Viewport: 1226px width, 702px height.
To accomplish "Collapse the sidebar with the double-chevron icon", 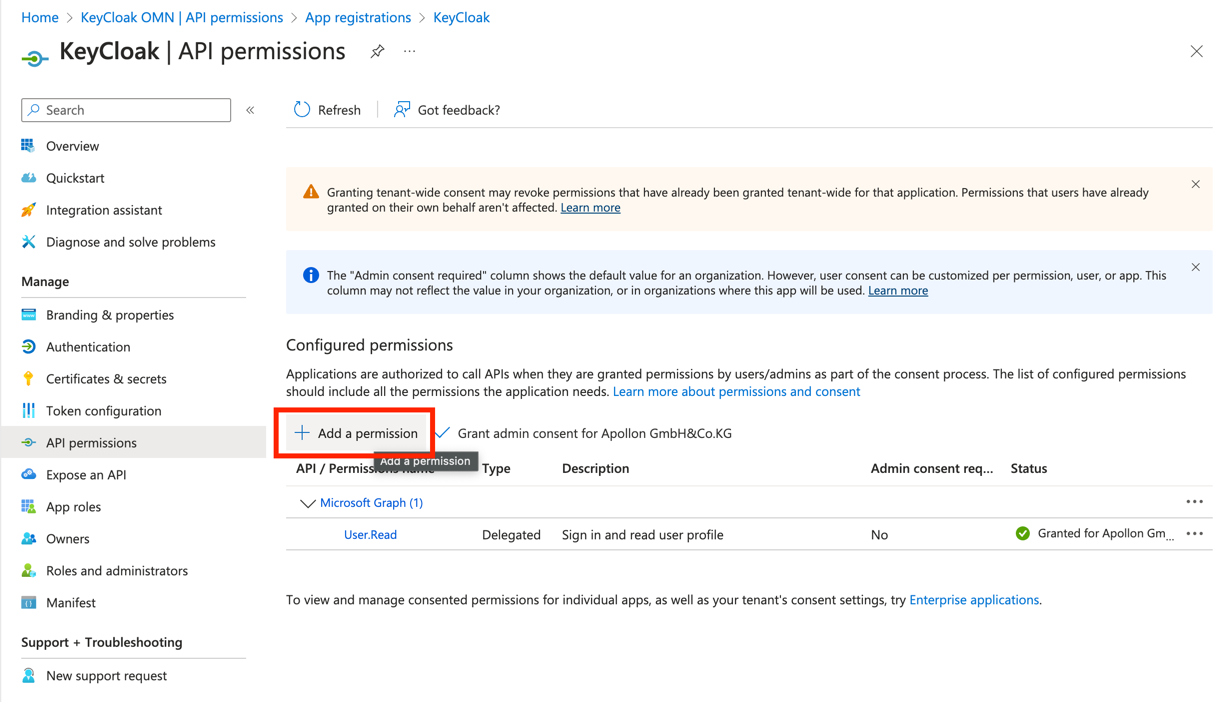I will [x=251, y=110].
